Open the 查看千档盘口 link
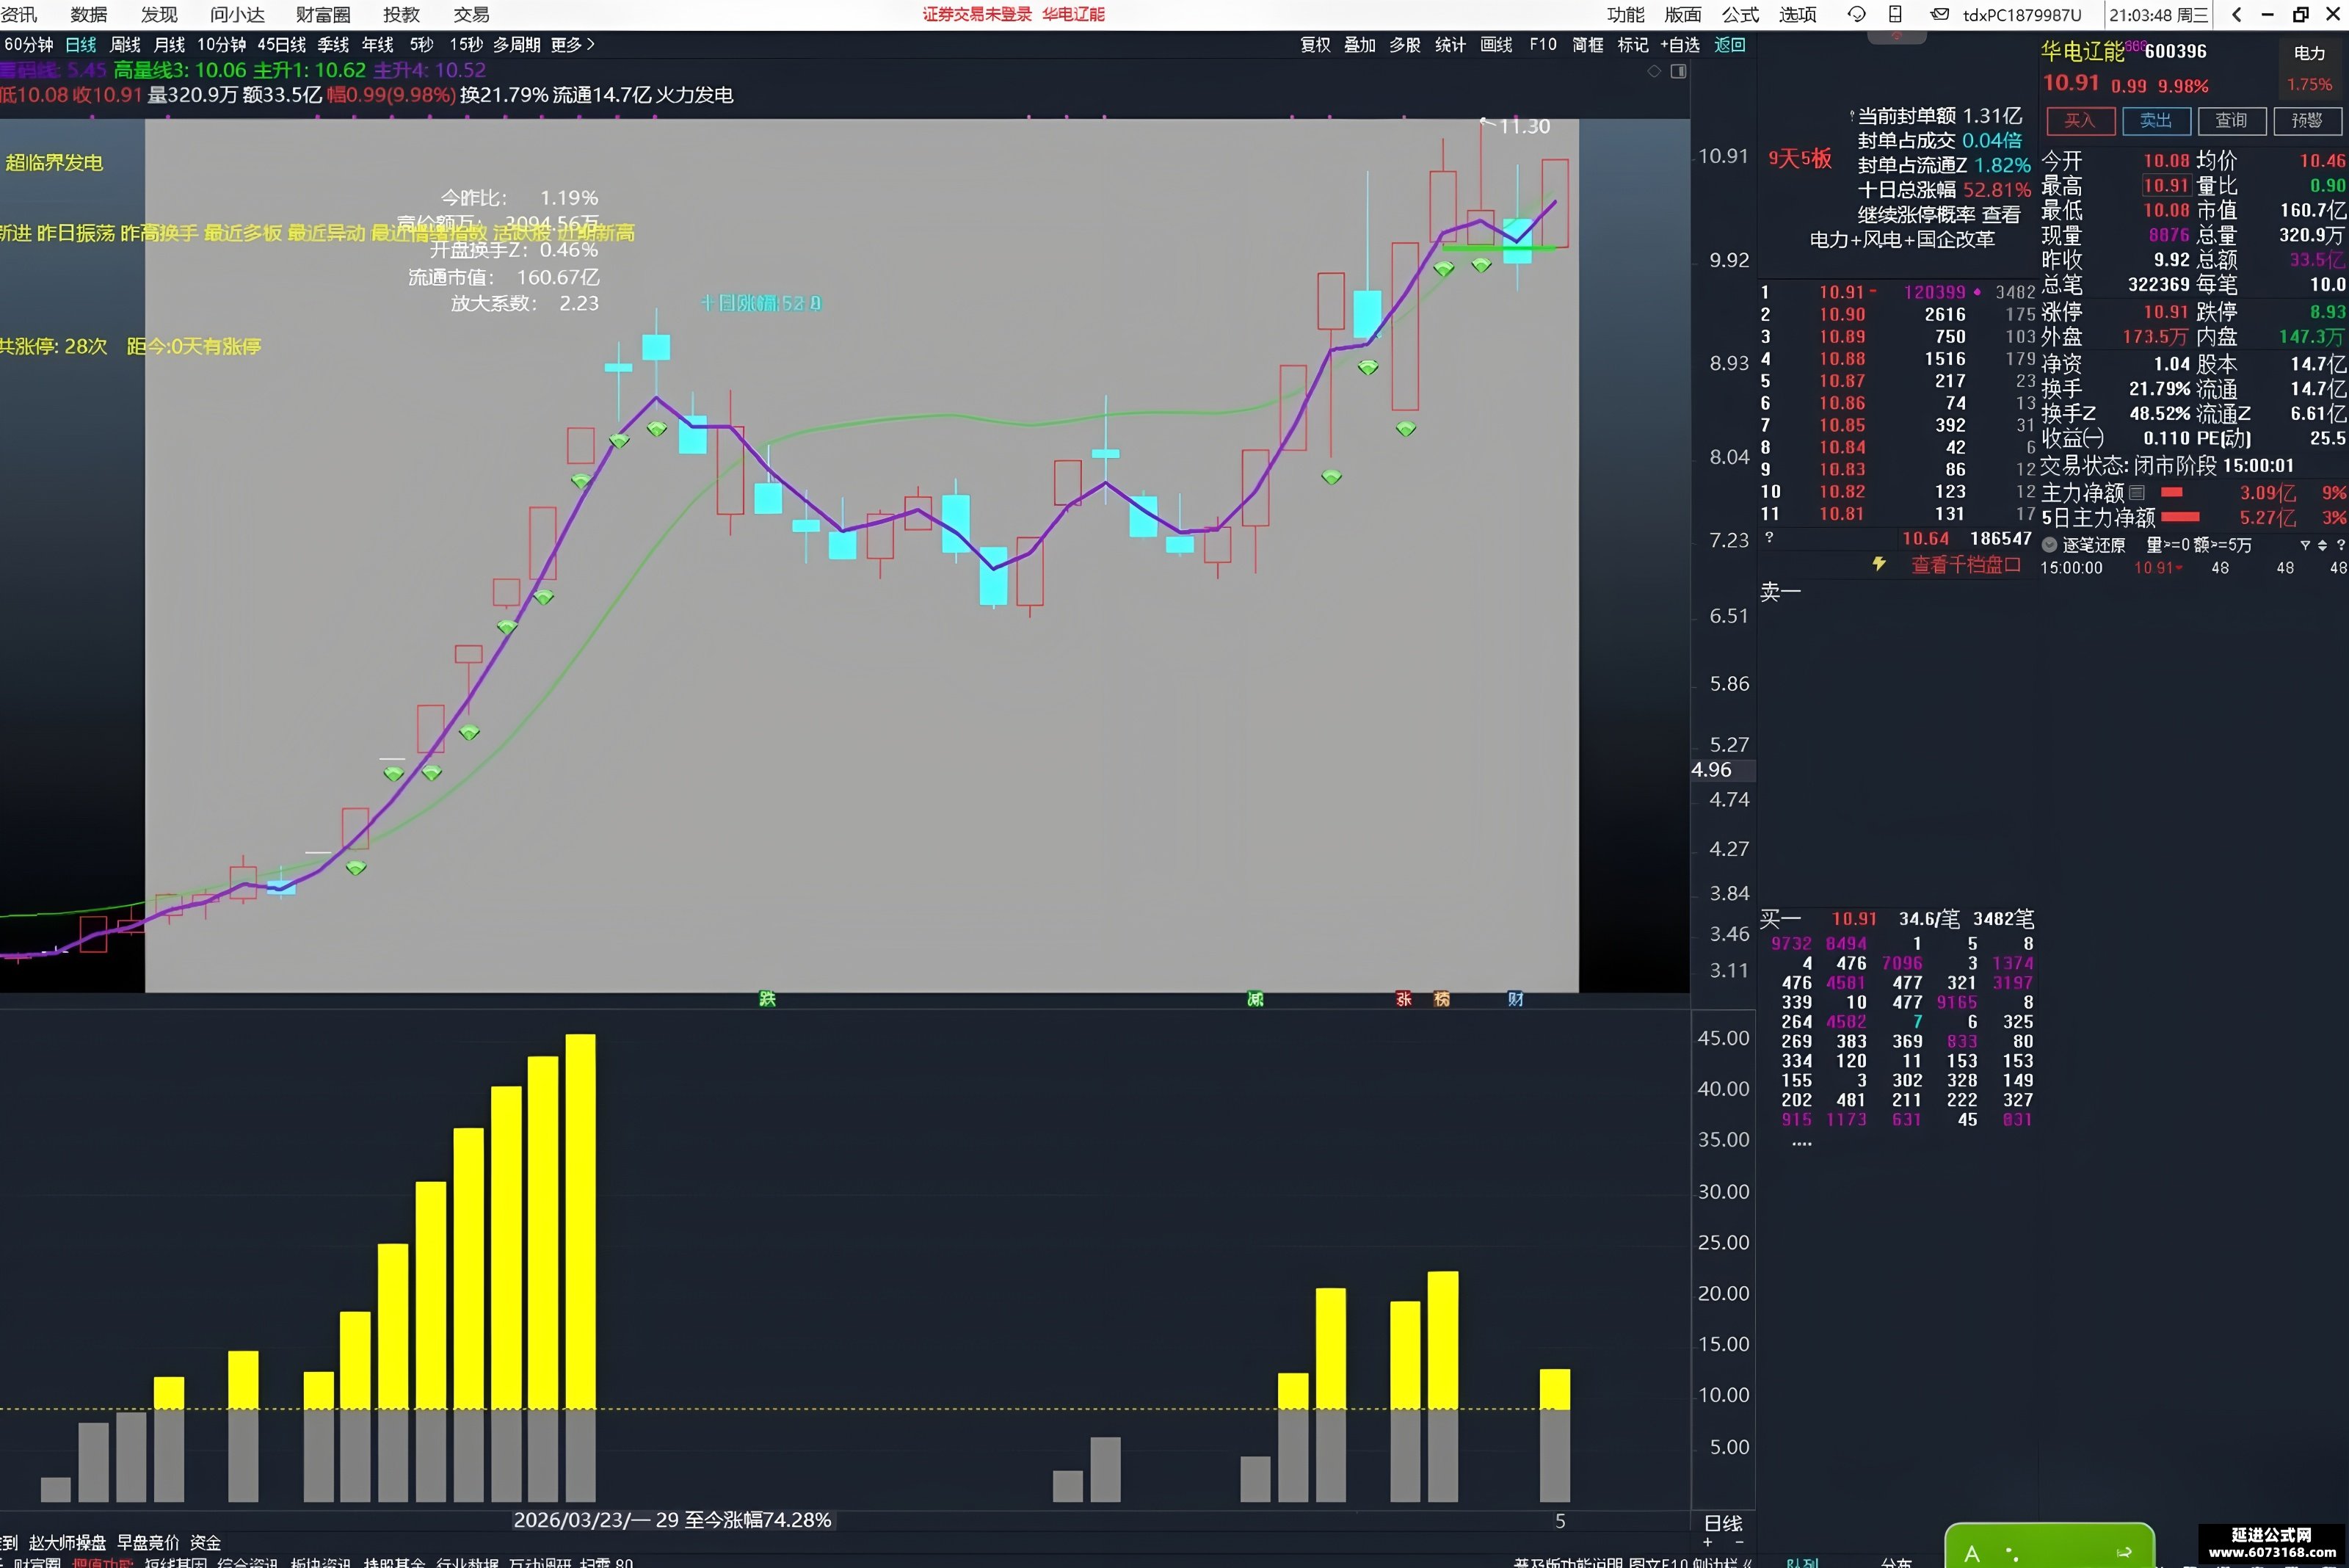Screen dimensions: 2349x1568 [x=1965, y=564]
